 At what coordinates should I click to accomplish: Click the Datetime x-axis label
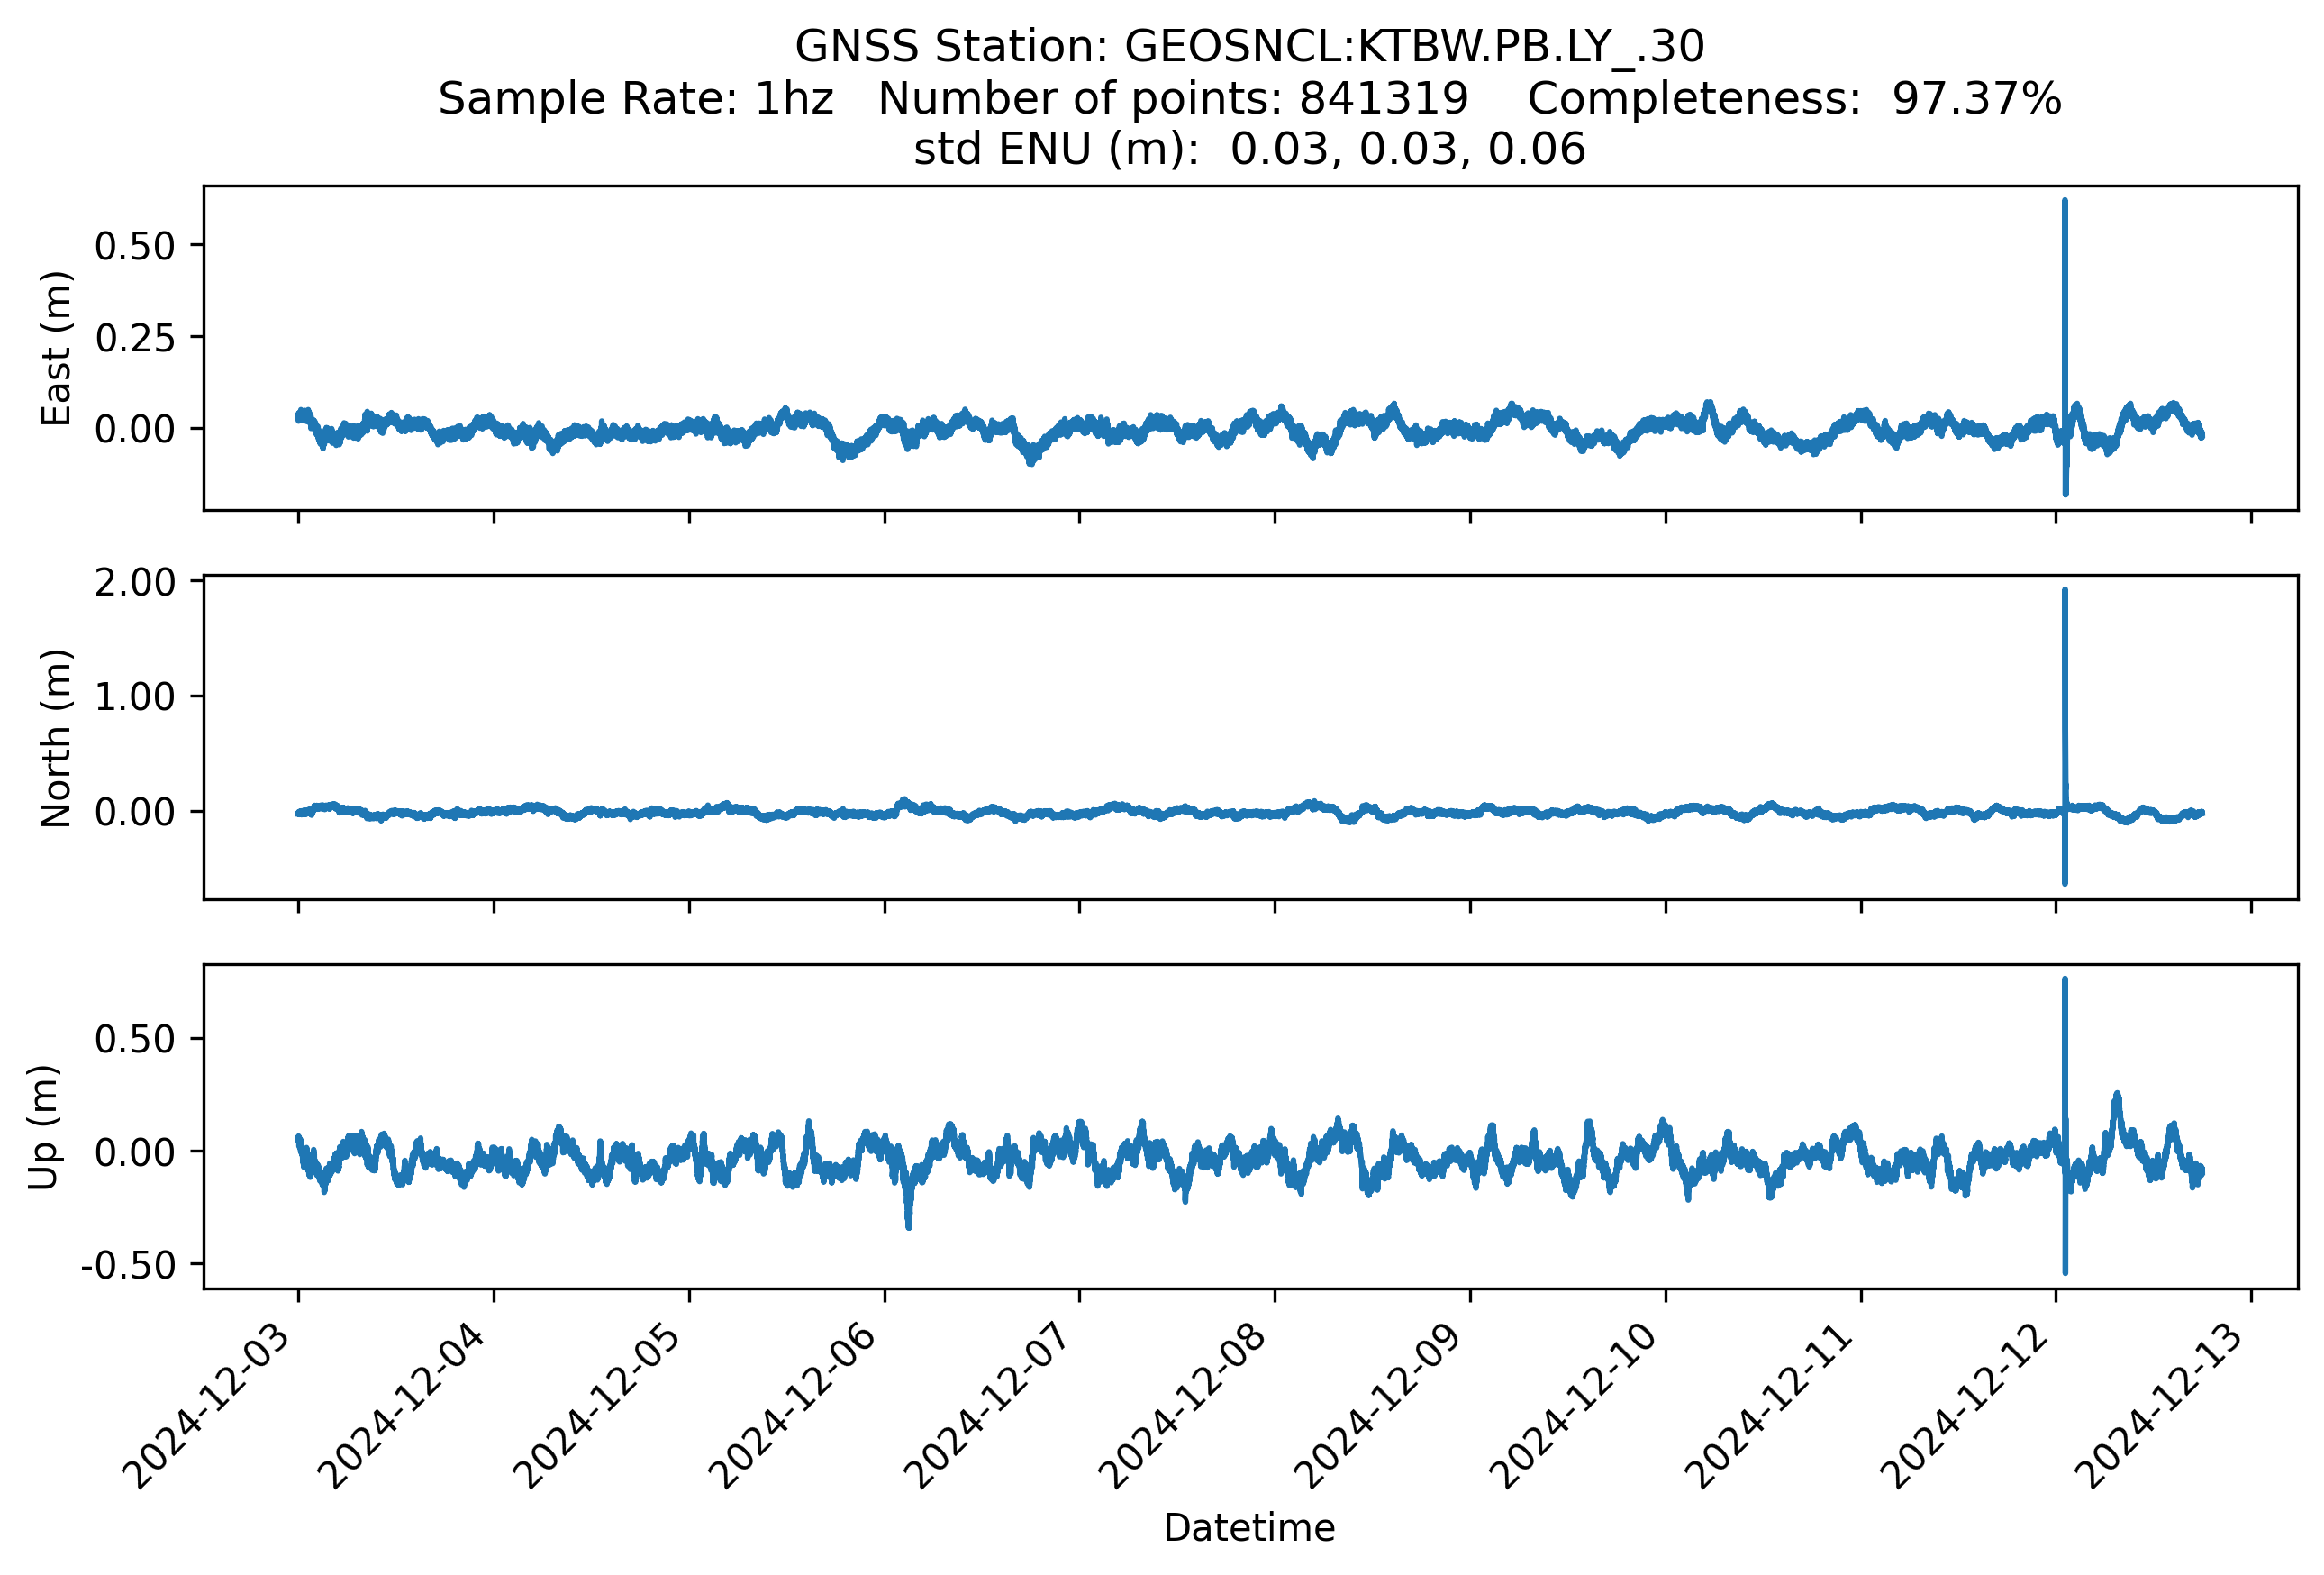tap(1249, 1528)
